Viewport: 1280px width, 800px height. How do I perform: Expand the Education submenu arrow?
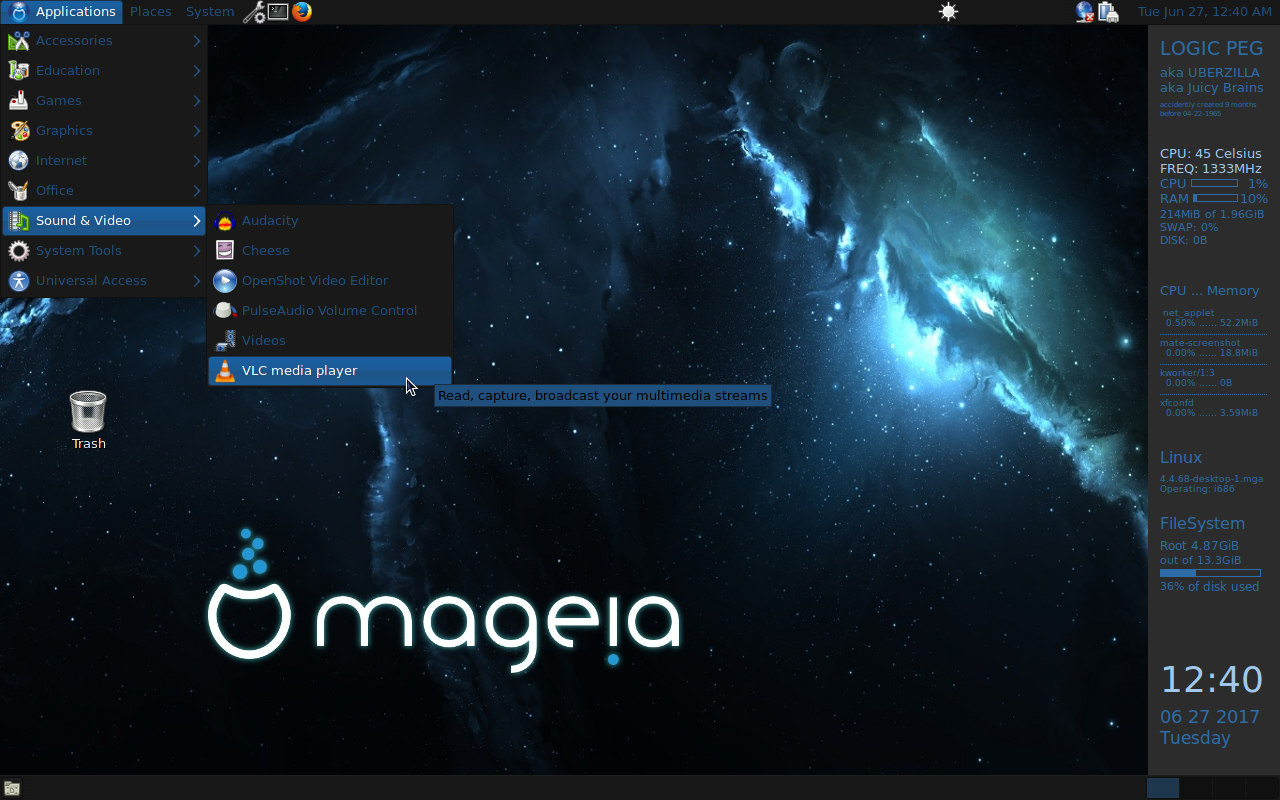[197, 71]
